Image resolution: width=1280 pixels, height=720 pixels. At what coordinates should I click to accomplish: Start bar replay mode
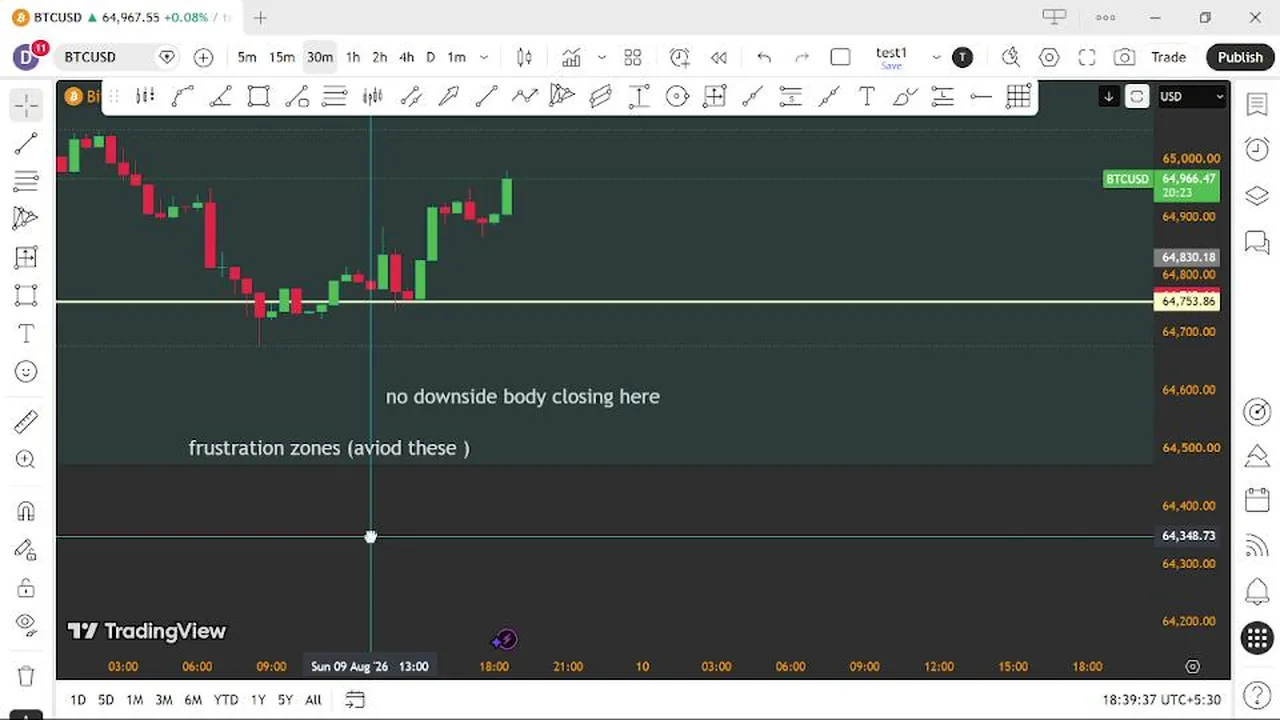pyautogui.click(x=718, y=57)
